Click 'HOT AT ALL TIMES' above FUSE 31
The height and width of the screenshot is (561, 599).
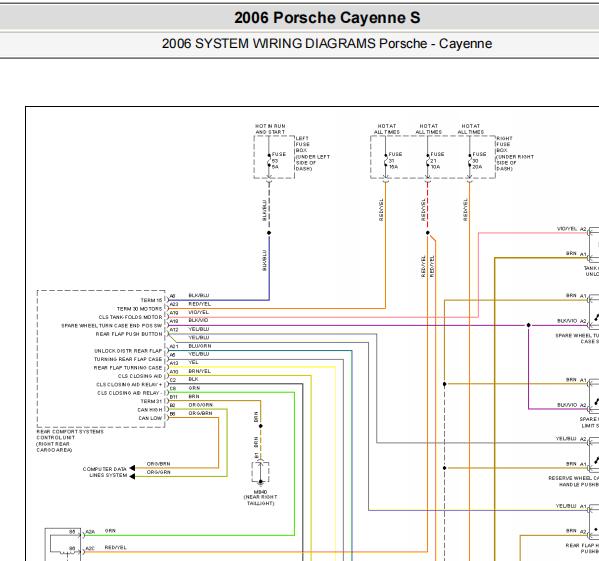(387, 129)
